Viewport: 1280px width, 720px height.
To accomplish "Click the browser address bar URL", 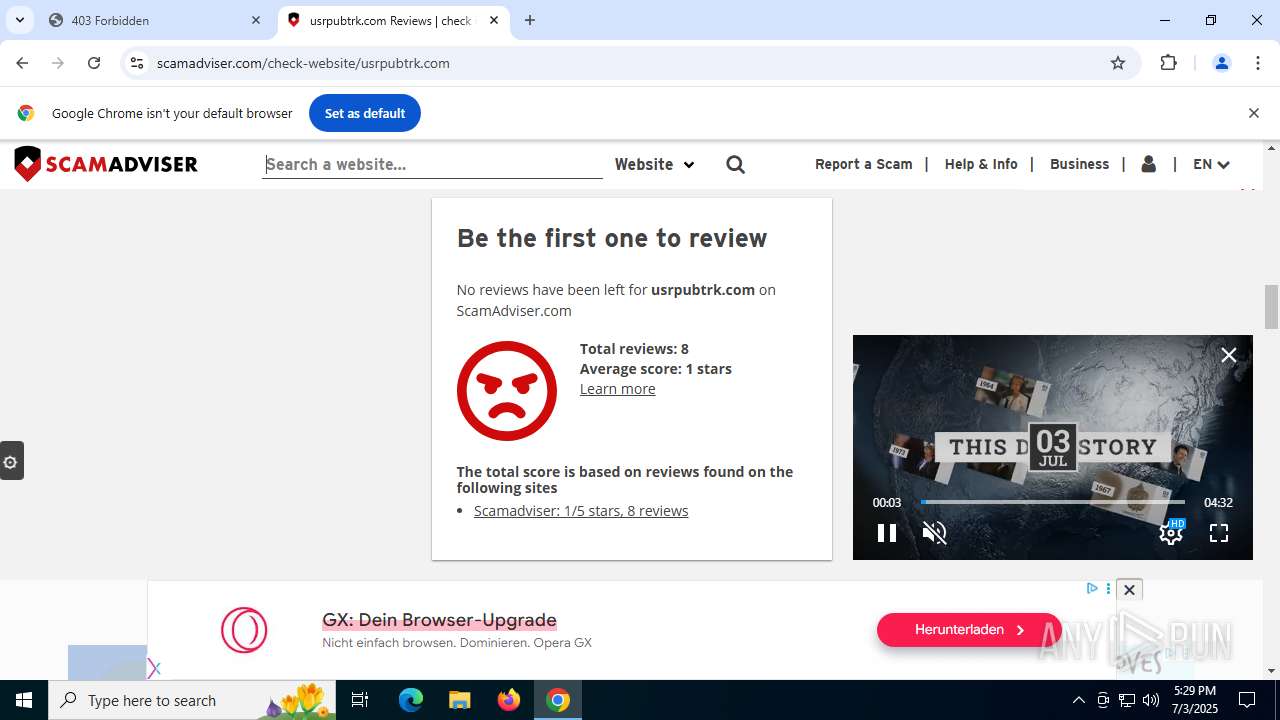I will (x=303, y=63).
